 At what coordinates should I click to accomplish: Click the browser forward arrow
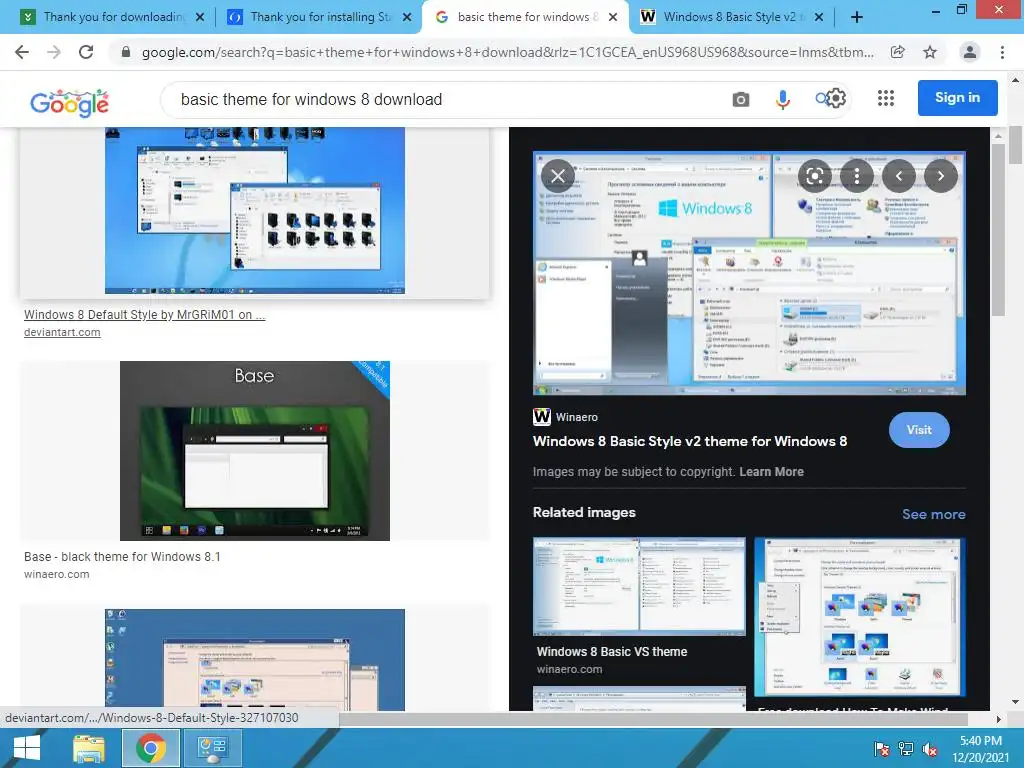54,52
